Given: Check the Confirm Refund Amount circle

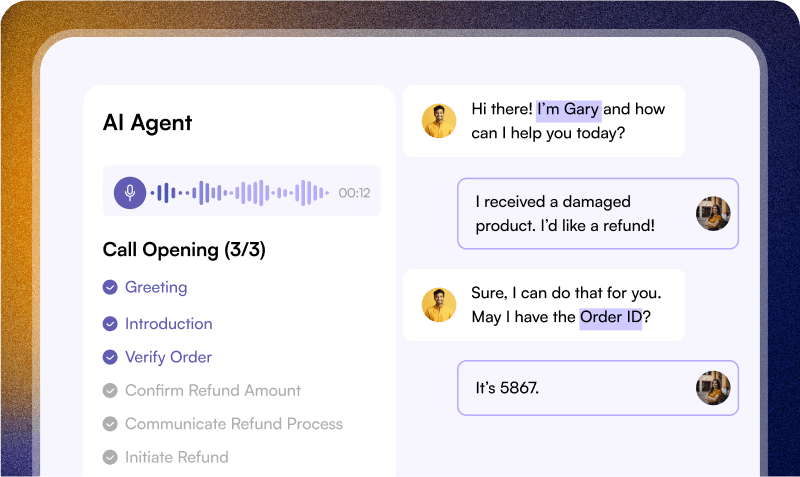Looking at the screenshot, I should pos(110,390).
